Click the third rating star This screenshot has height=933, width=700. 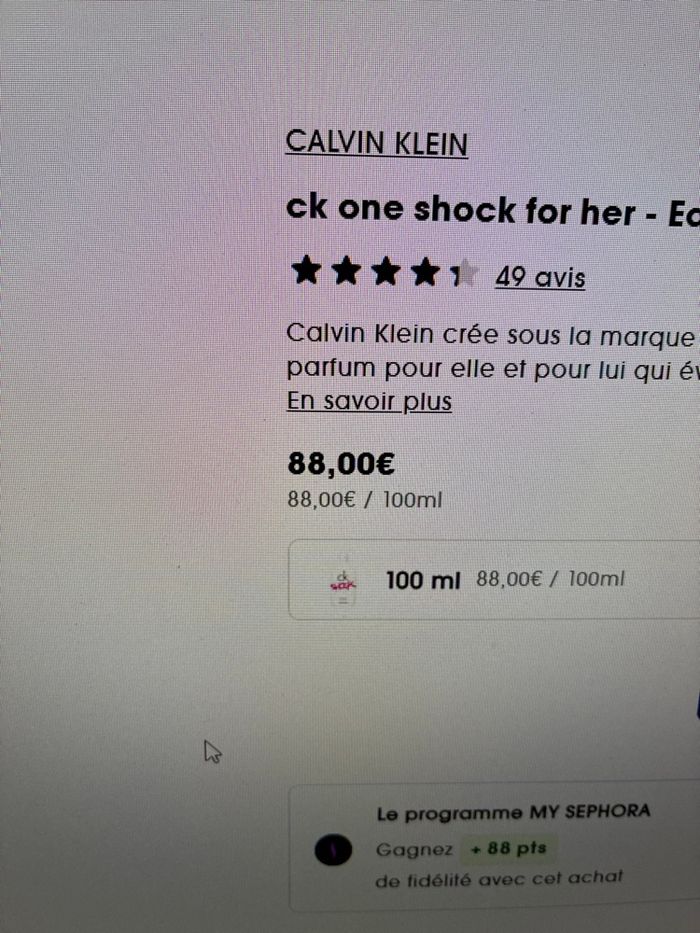[x=386, y=271]
